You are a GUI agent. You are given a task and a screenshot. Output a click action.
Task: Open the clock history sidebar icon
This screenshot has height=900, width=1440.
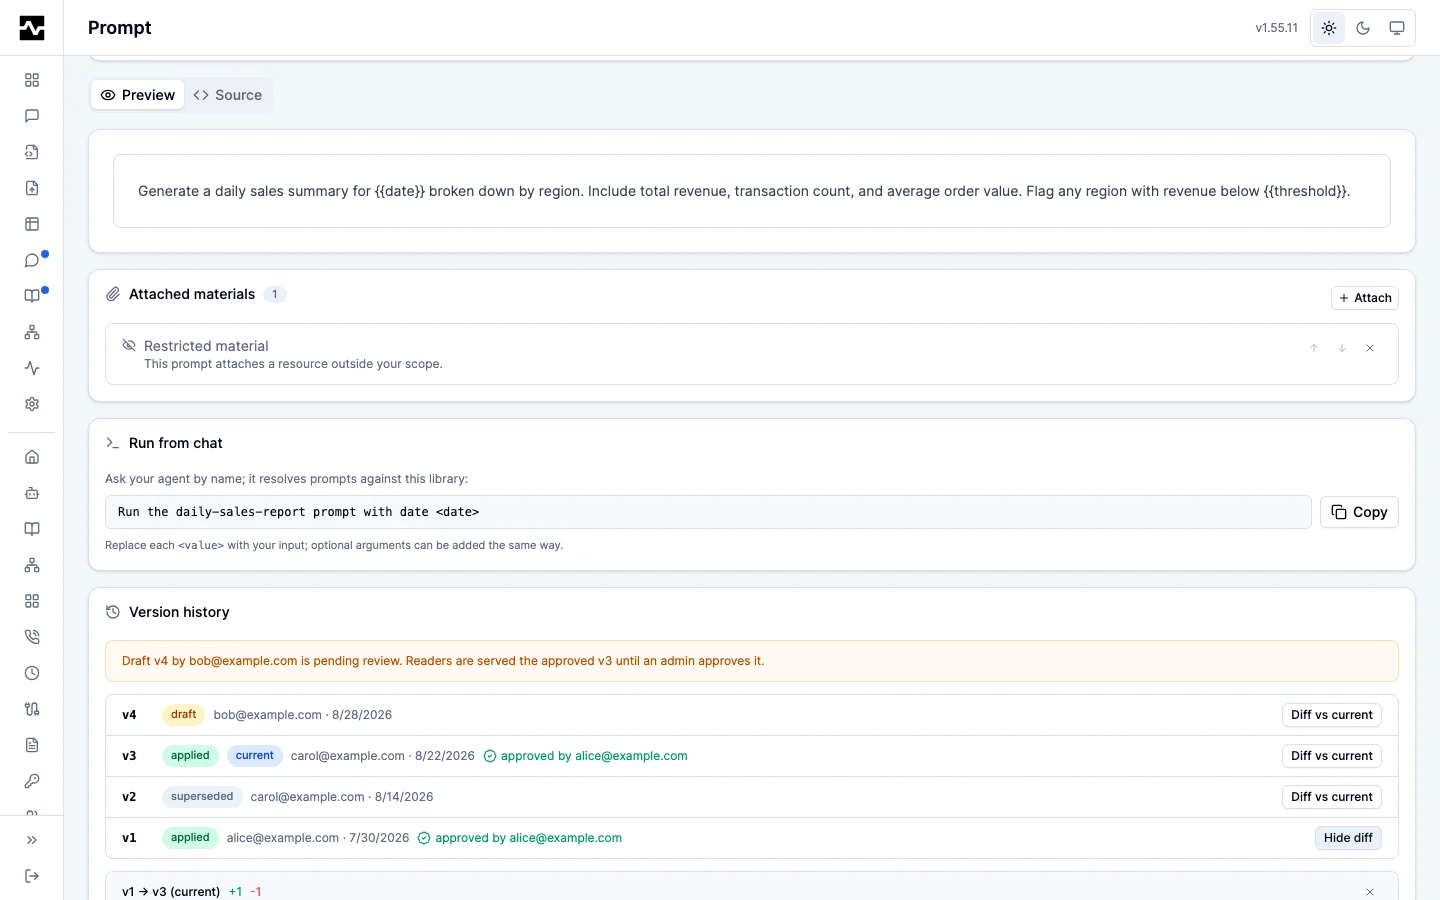tap(32, 673)
